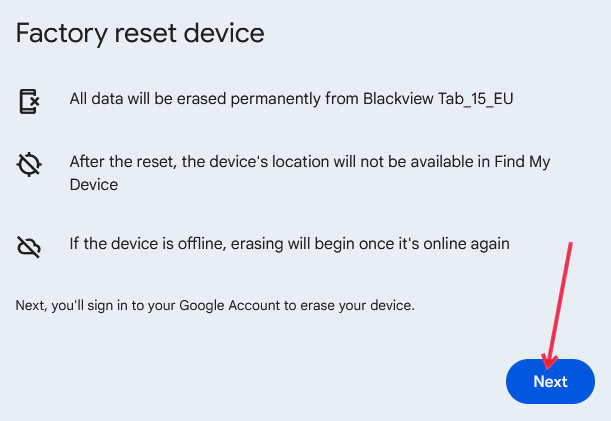Click the device name Blackview Tab_15_EU

click(451, 99)
